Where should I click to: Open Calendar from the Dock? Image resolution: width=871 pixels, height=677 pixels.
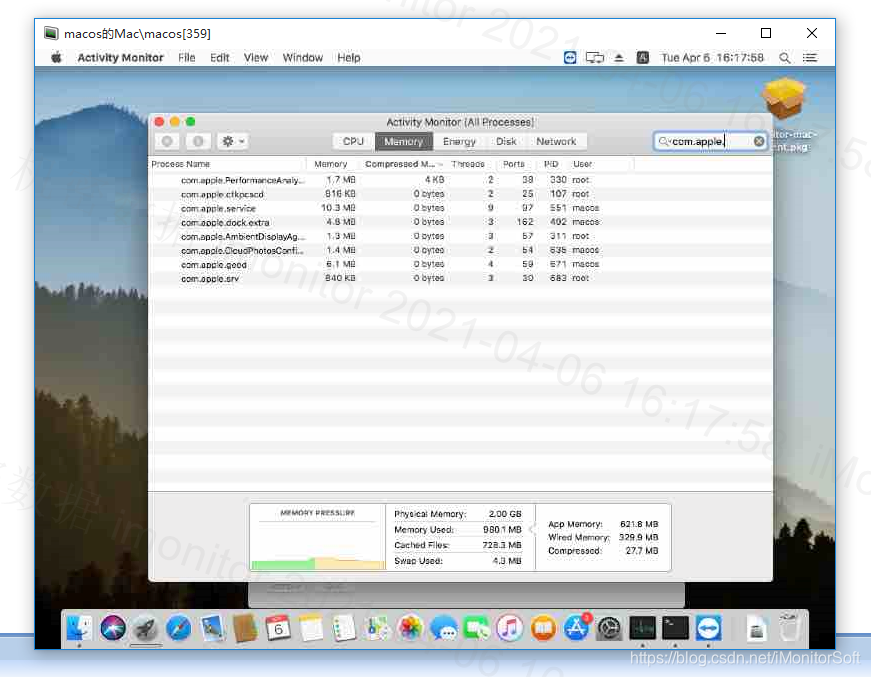(278, 629)
